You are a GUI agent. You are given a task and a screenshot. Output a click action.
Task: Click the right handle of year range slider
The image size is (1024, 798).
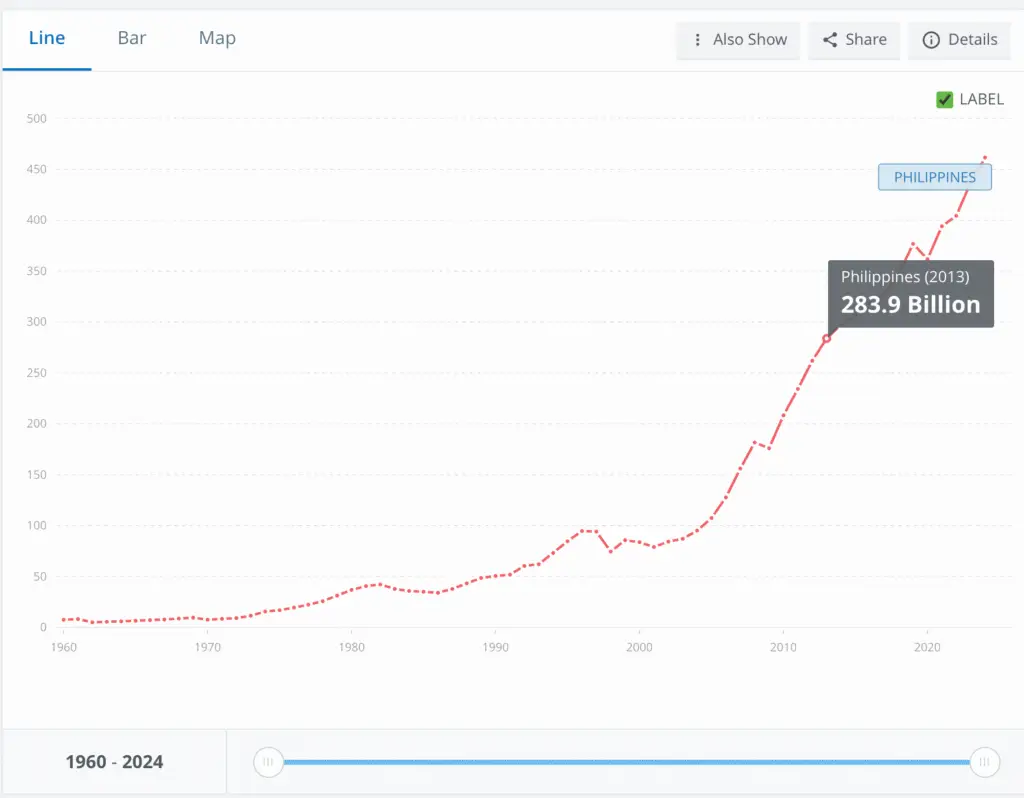(985, 762)
